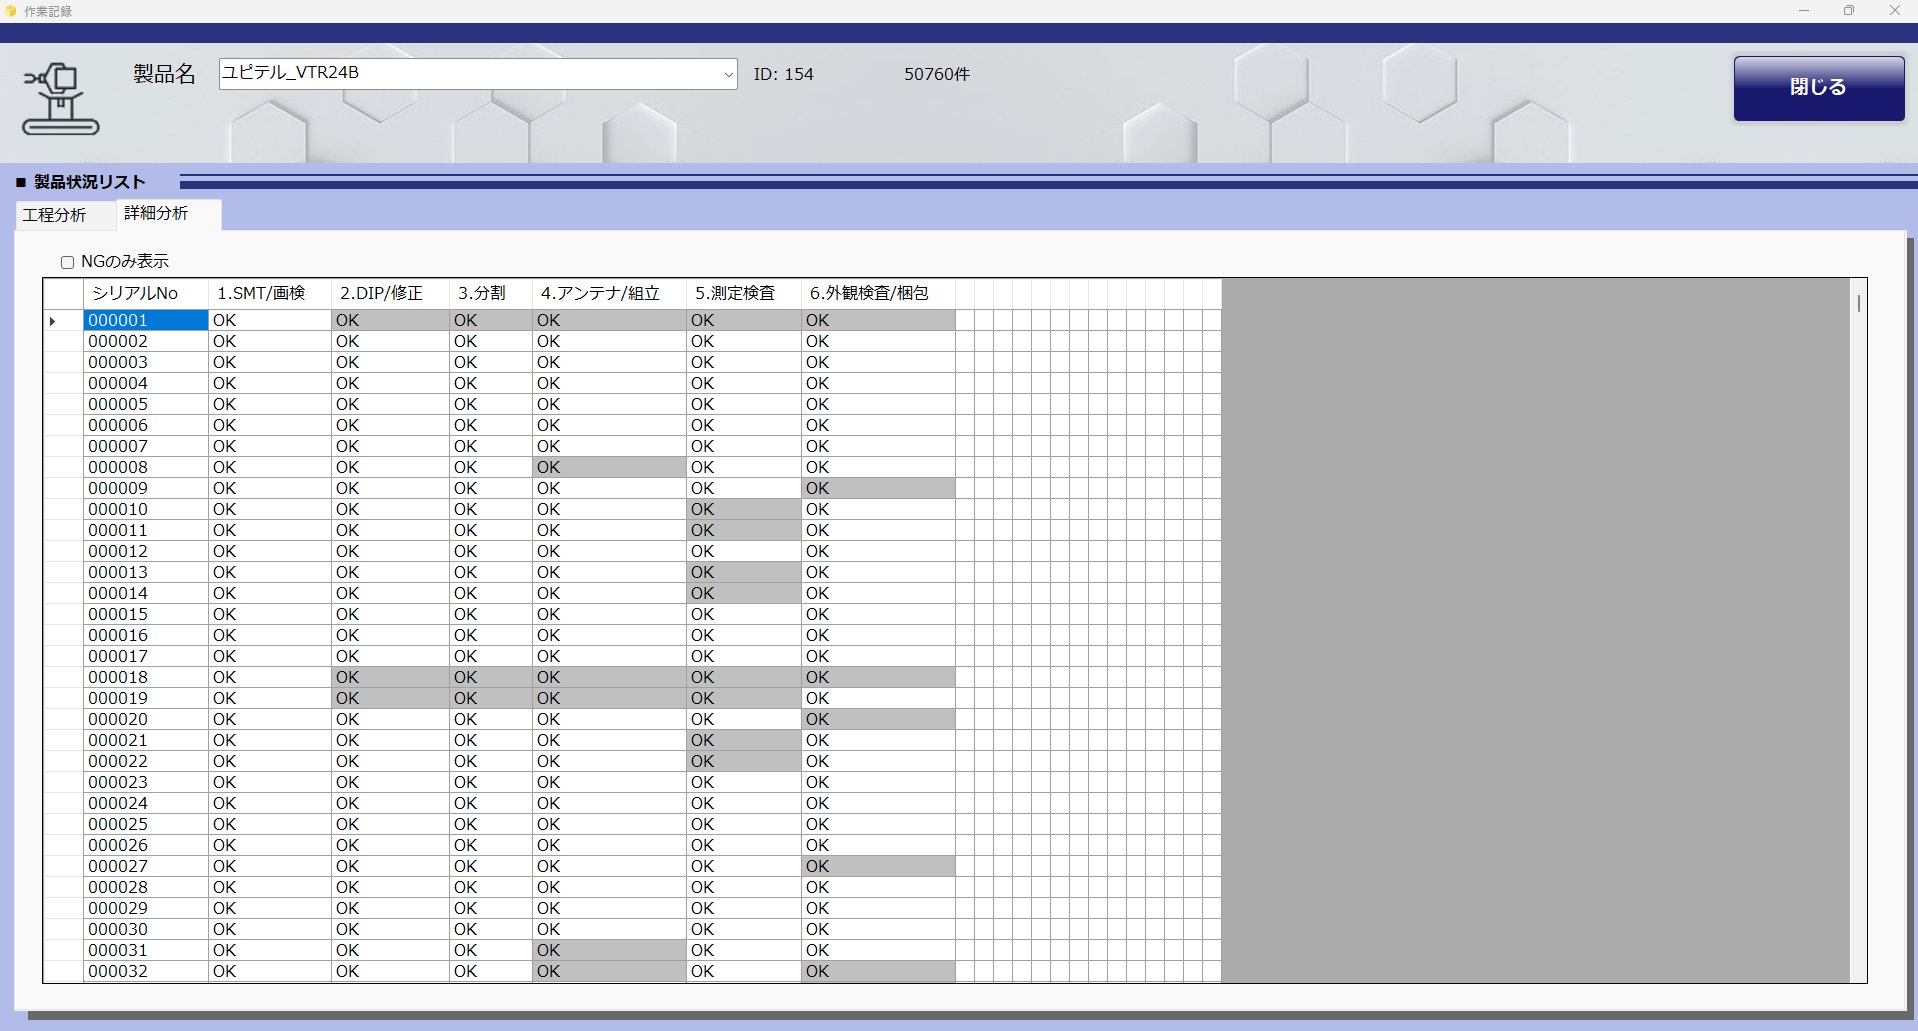This screenshot has width=1918, height=1031.
Task: Select serial number cell 000018
Action: point(145,677)
